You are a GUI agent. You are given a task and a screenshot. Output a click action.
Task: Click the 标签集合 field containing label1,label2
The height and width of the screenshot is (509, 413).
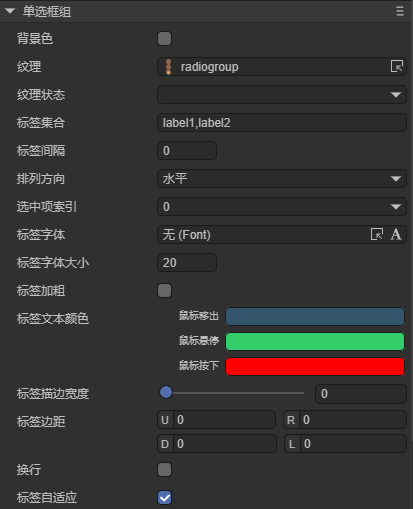point(282,123)
